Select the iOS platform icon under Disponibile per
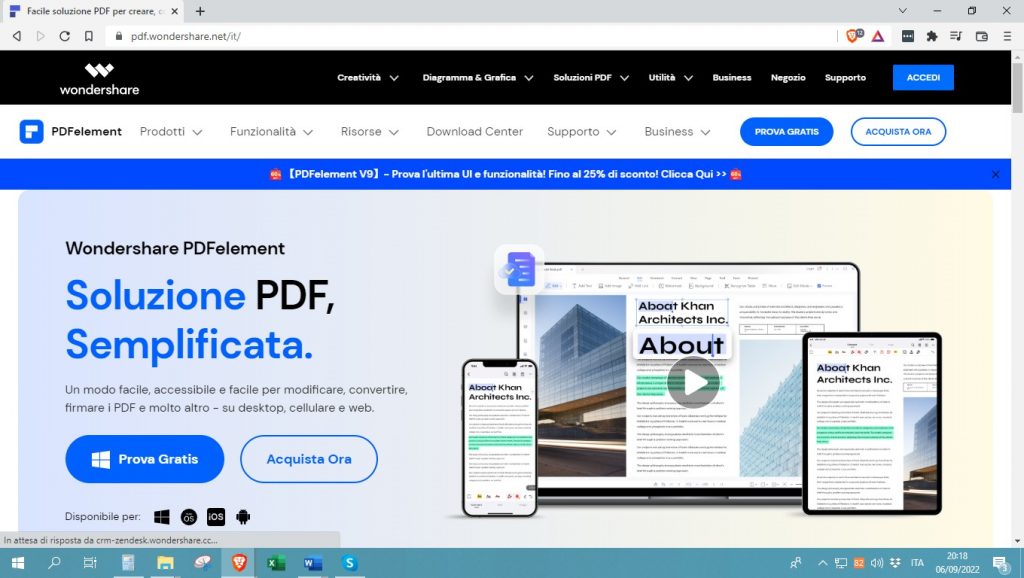Screen dimensions: 1024x578 click(x=215, y=516)
